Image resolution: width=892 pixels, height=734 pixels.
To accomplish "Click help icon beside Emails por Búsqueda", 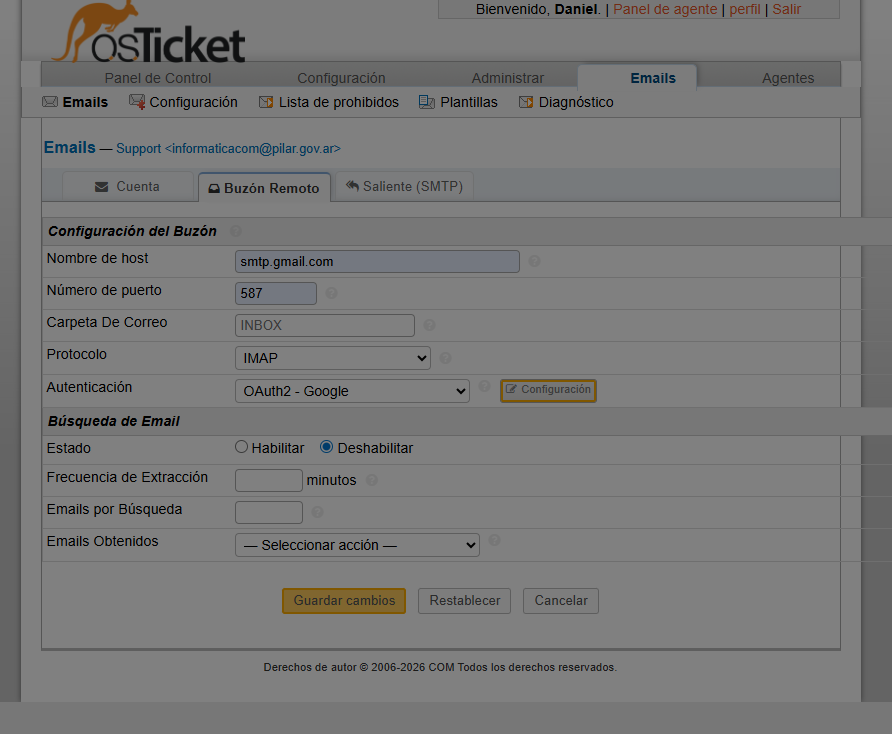I will (317, 512).
